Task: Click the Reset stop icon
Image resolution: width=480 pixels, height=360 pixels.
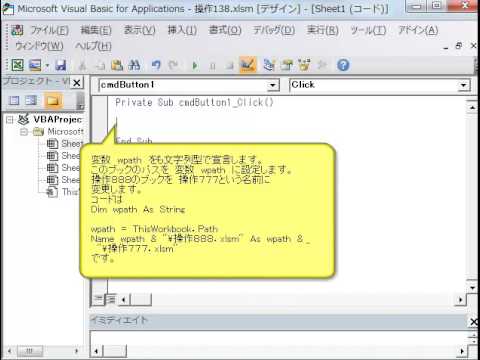Action: (x=229, y=66)
